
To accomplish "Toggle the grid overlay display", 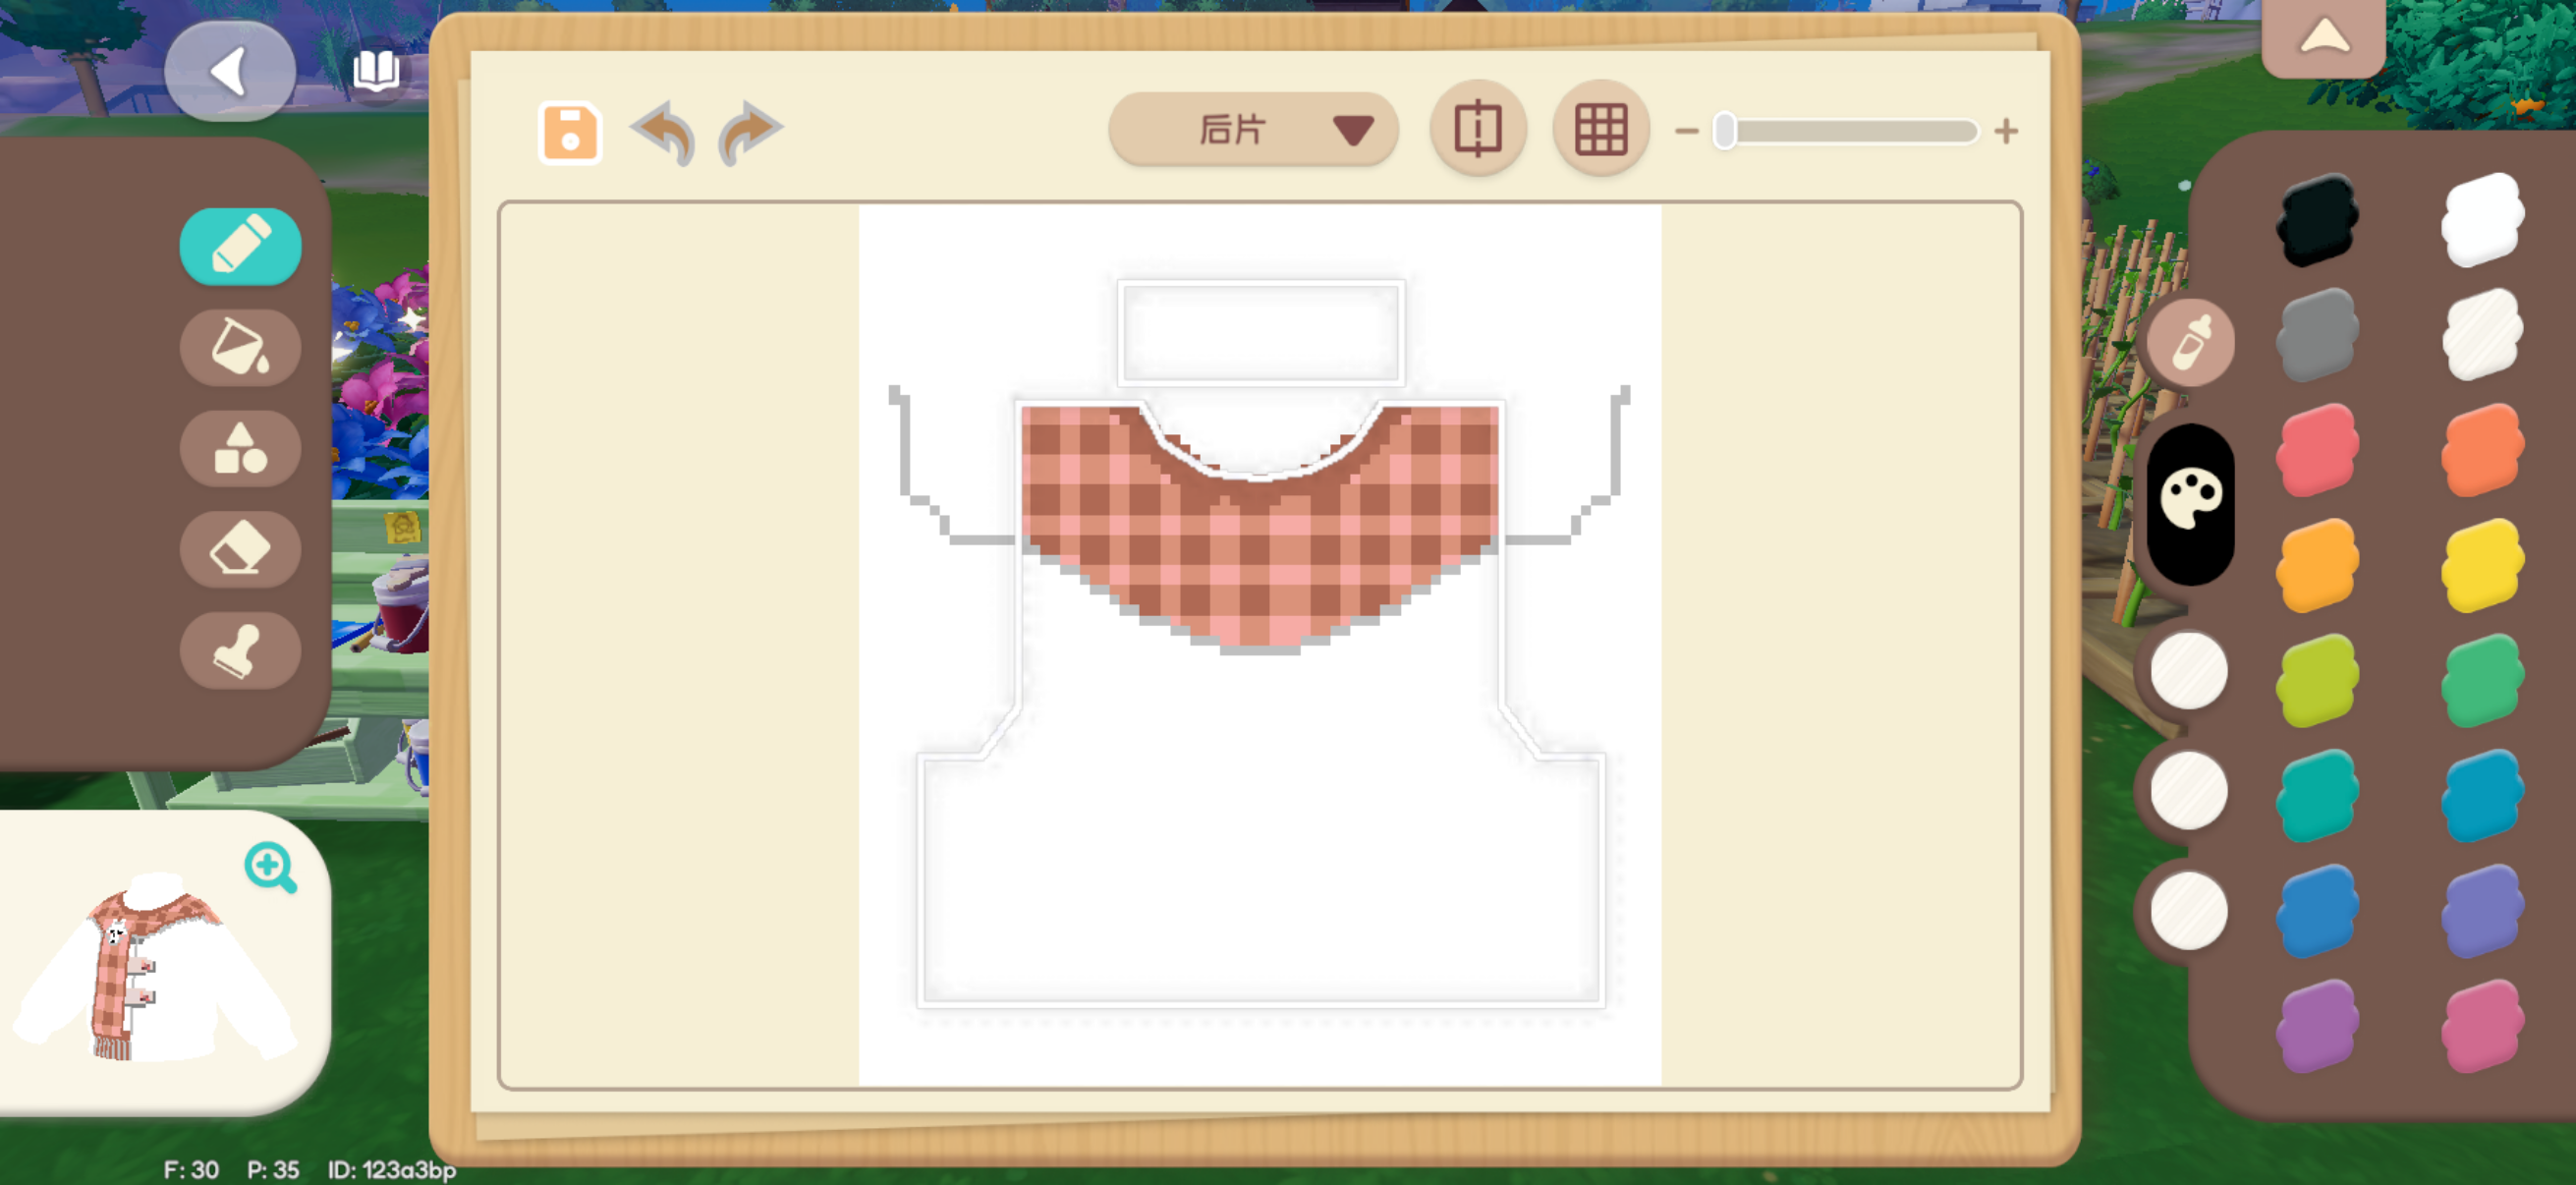I will click(1600, 129).
